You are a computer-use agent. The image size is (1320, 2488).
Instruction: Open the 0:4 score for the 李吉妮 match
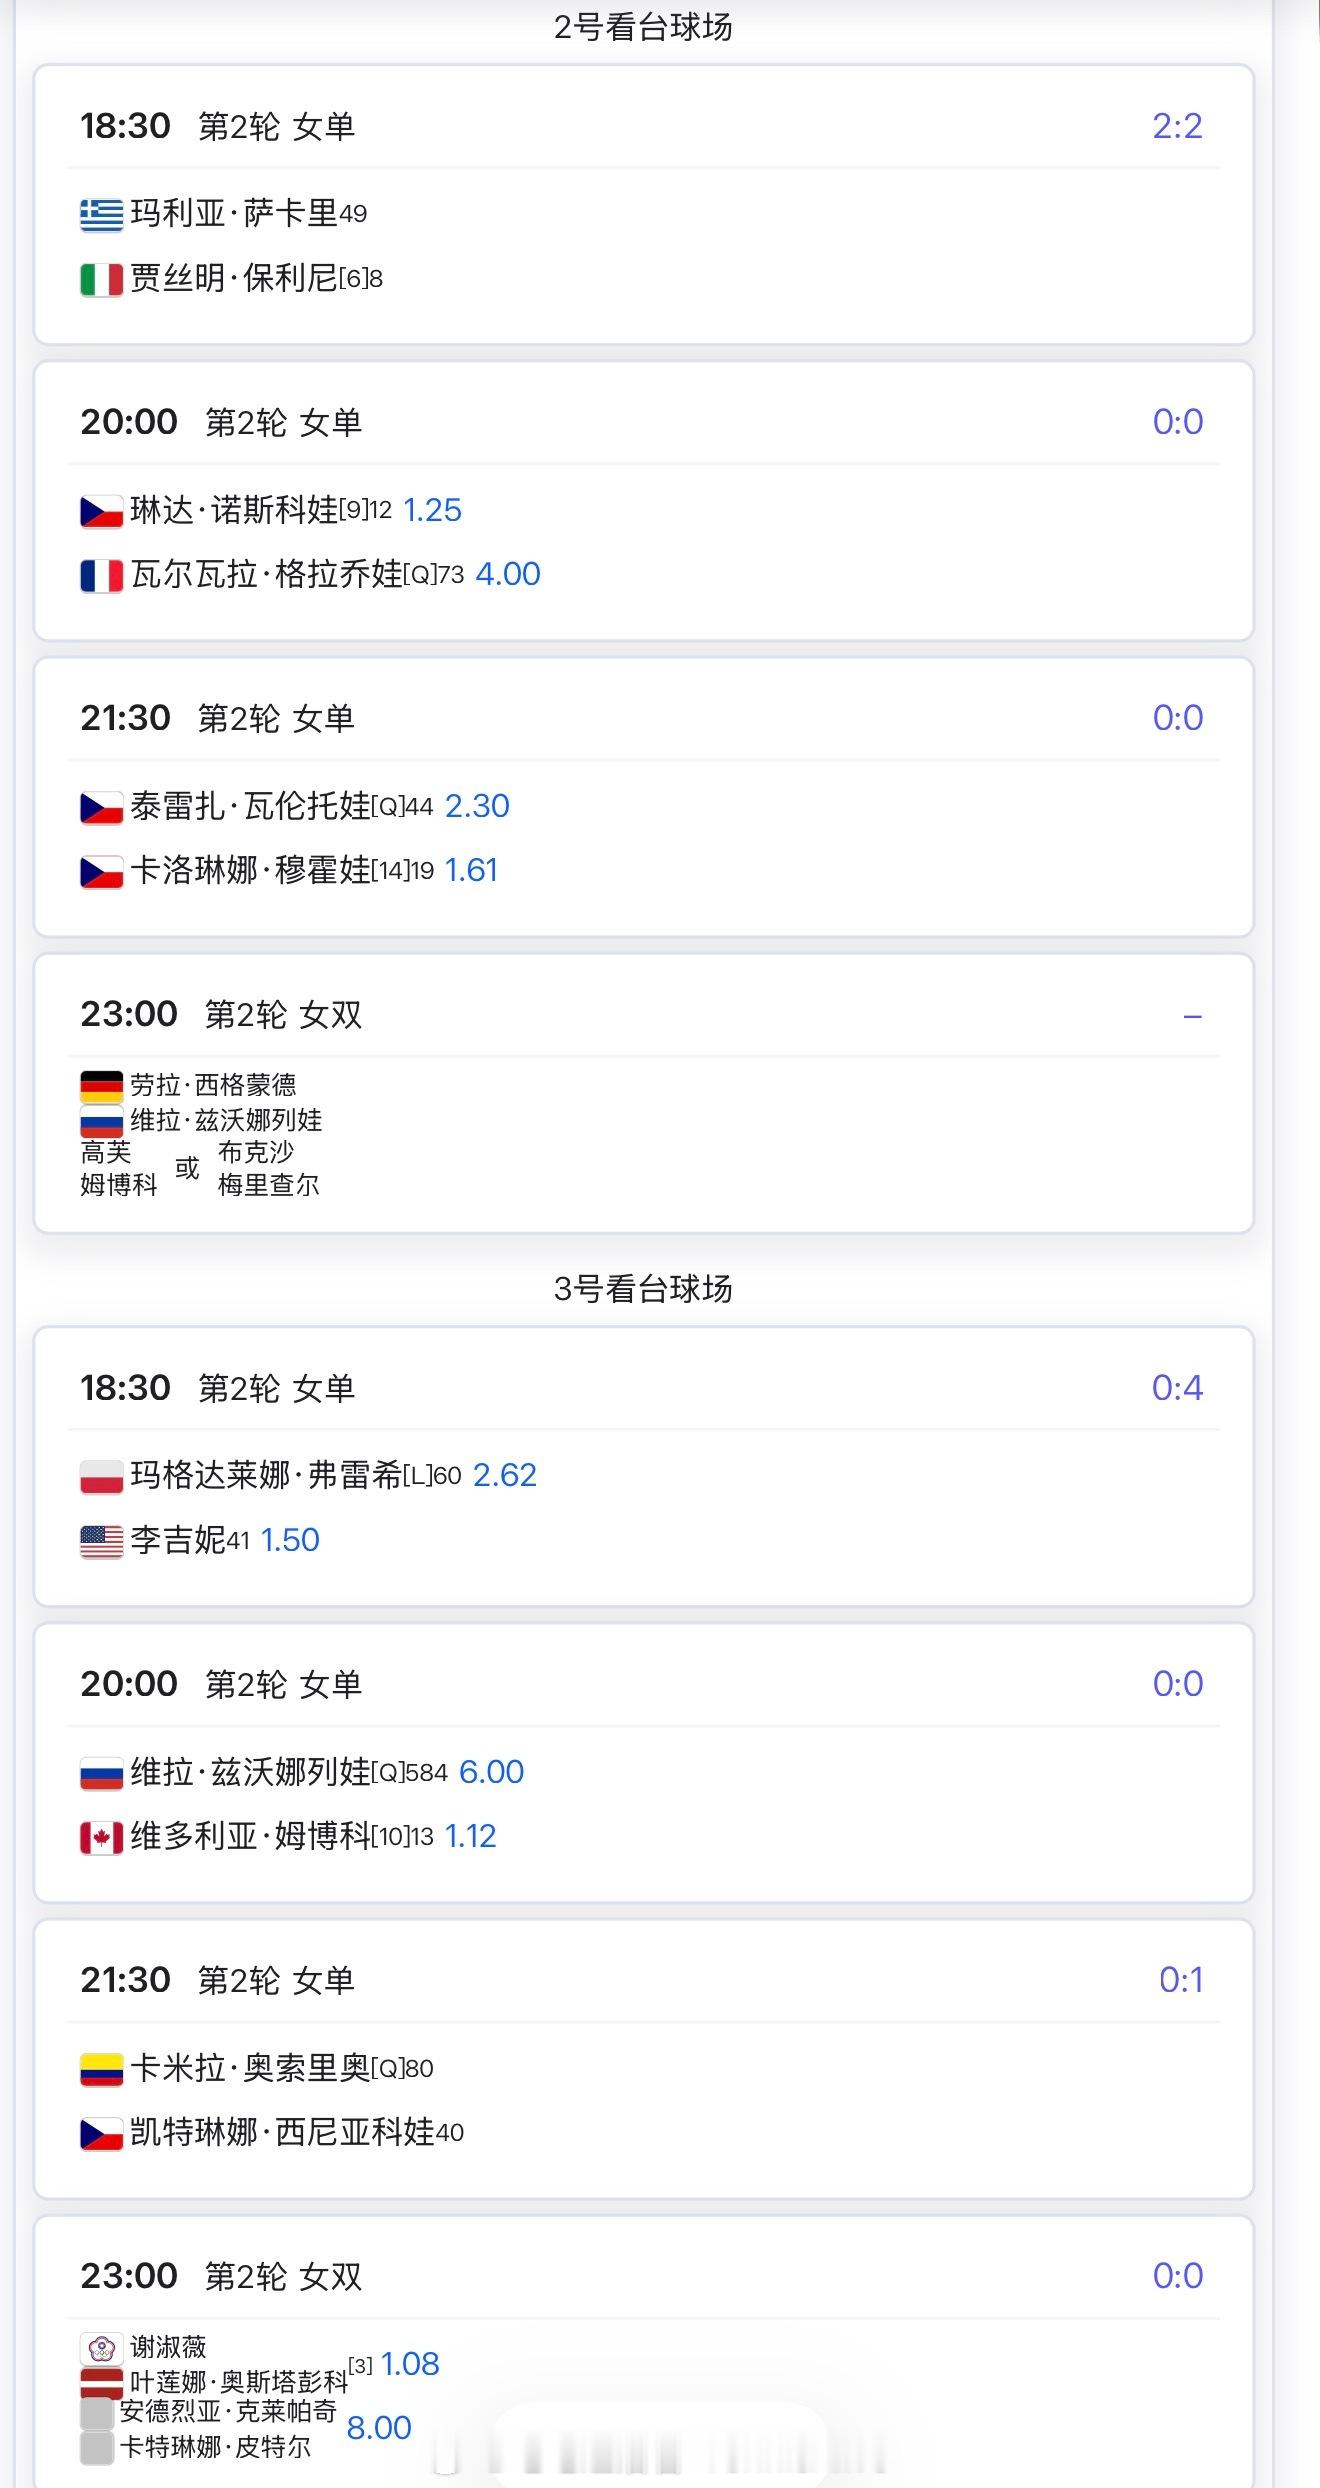(x=1177, y=1387)
